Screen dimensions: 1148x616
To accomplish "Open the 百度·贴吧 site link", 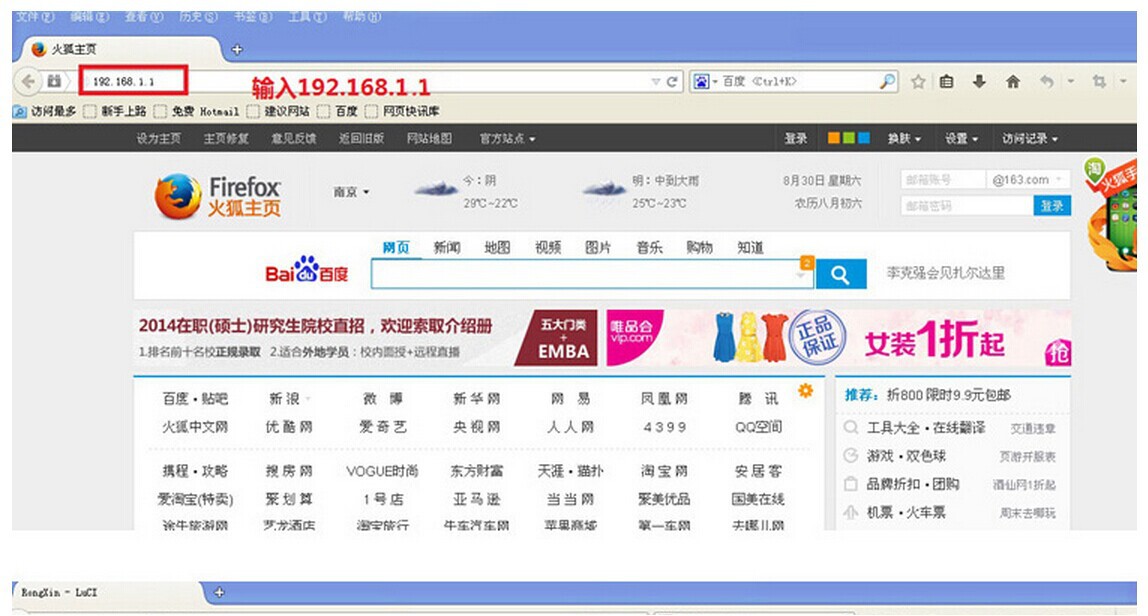I will tap(195, 399).
